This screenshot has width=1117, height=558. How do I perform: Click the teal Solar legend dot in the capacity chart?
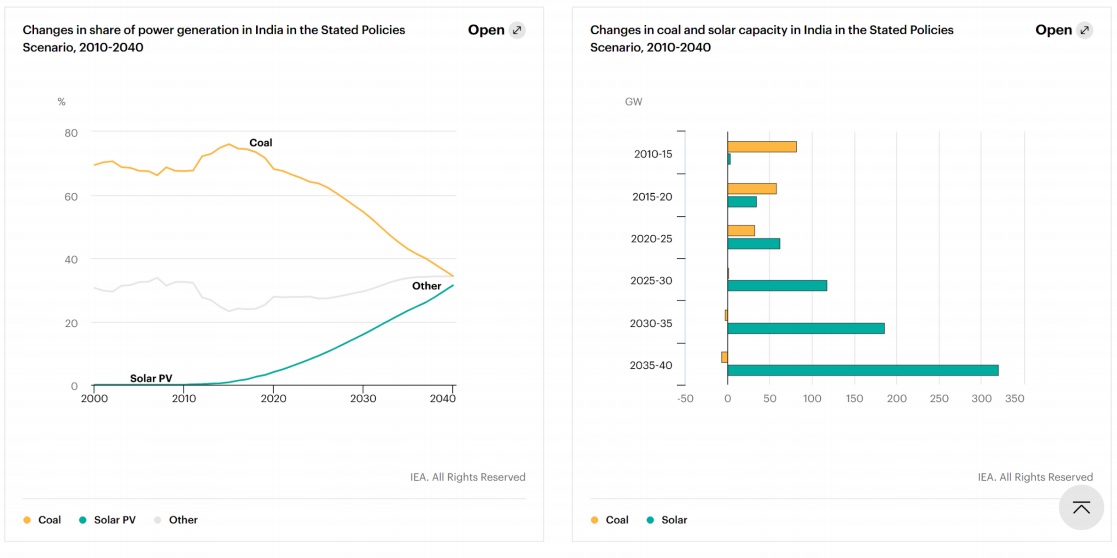650,520
